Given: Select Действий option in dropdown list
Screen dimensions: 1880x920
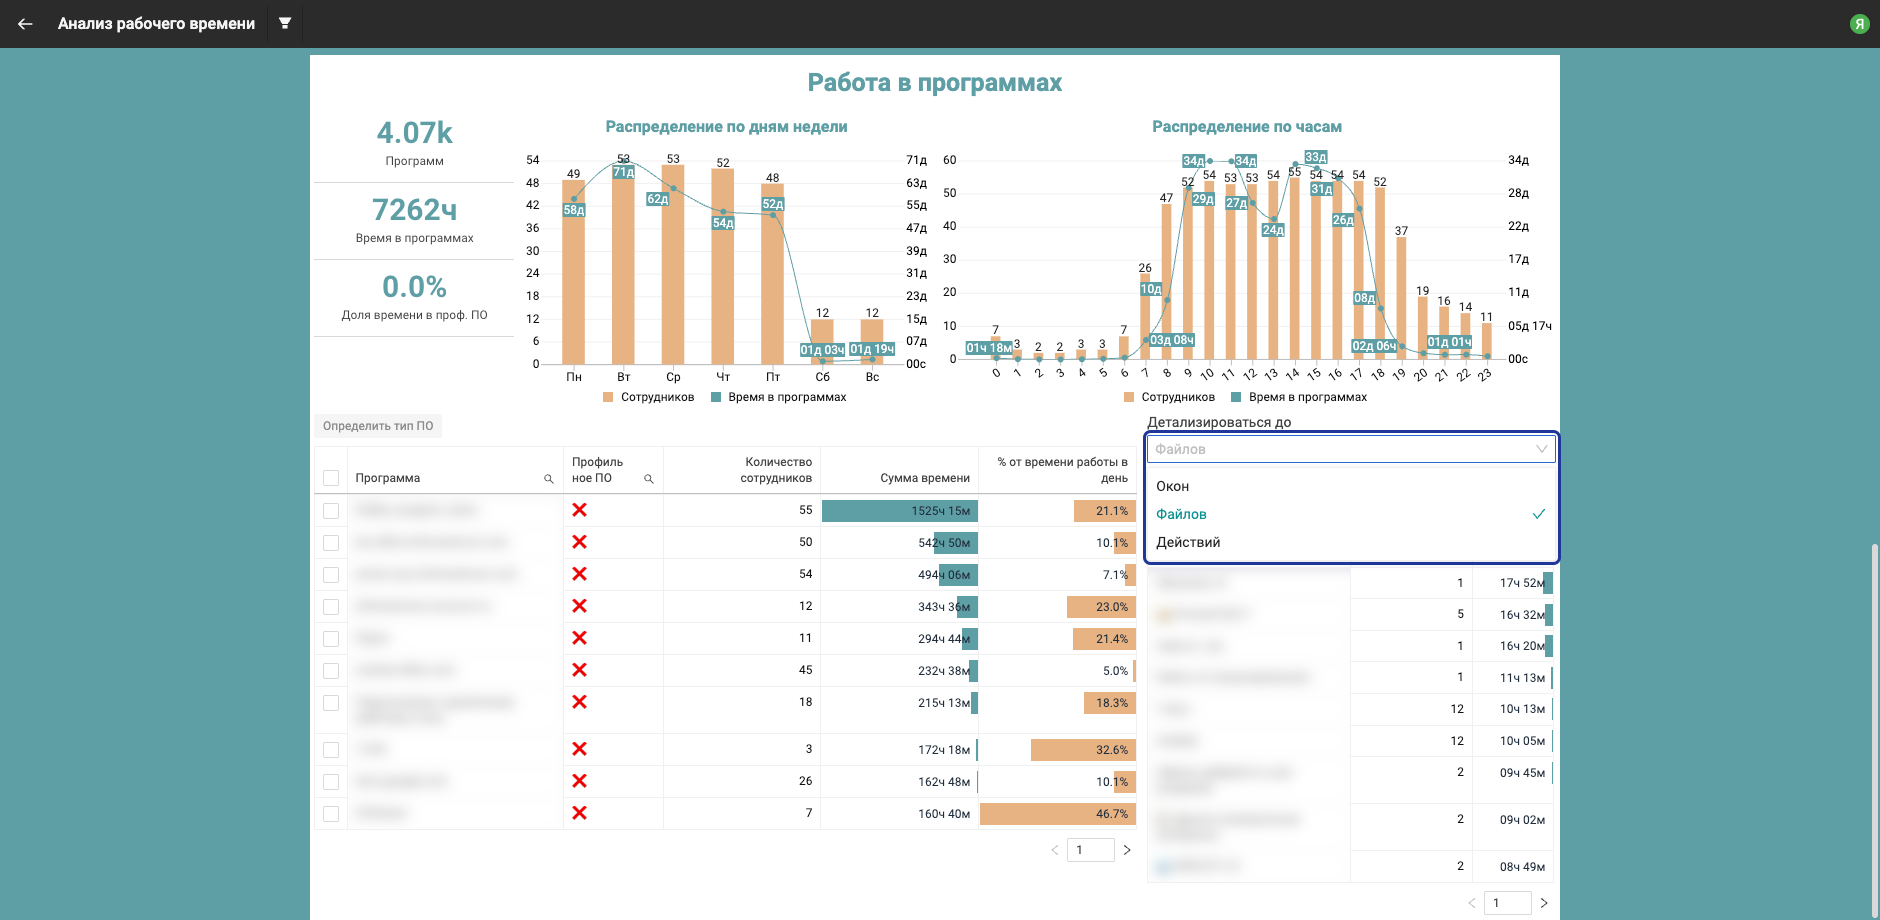Looking at the screenshot, I should [x=1188, y=542].
